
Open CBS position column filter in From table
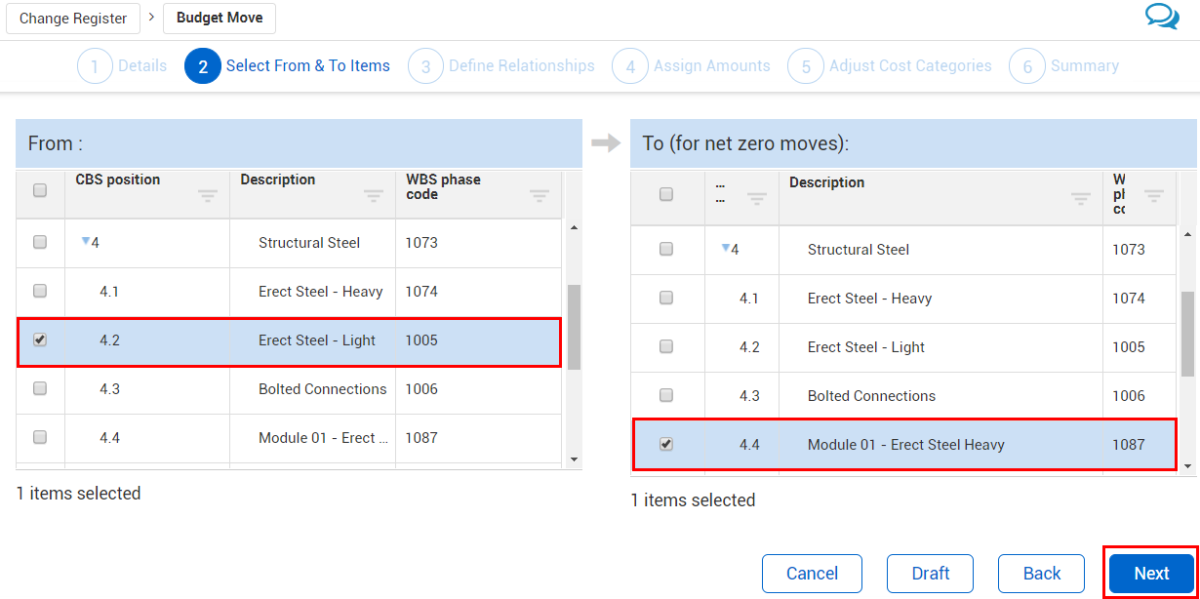[x=208, y=195]
